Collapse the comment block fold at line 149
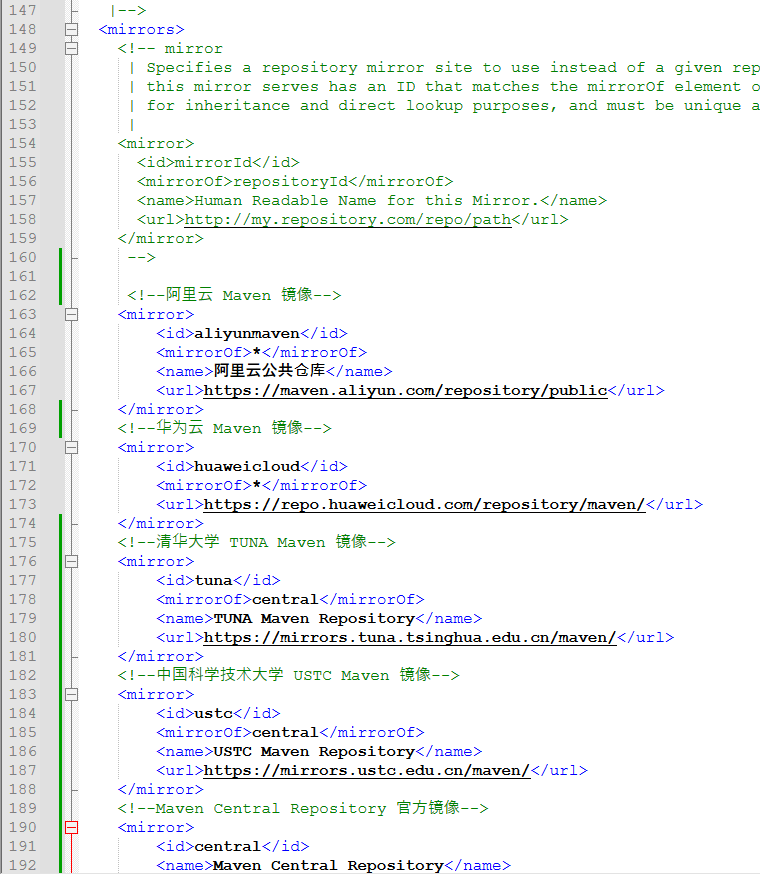Image resolution: width=760 pixels, height=875 pixels. (71, 49)
